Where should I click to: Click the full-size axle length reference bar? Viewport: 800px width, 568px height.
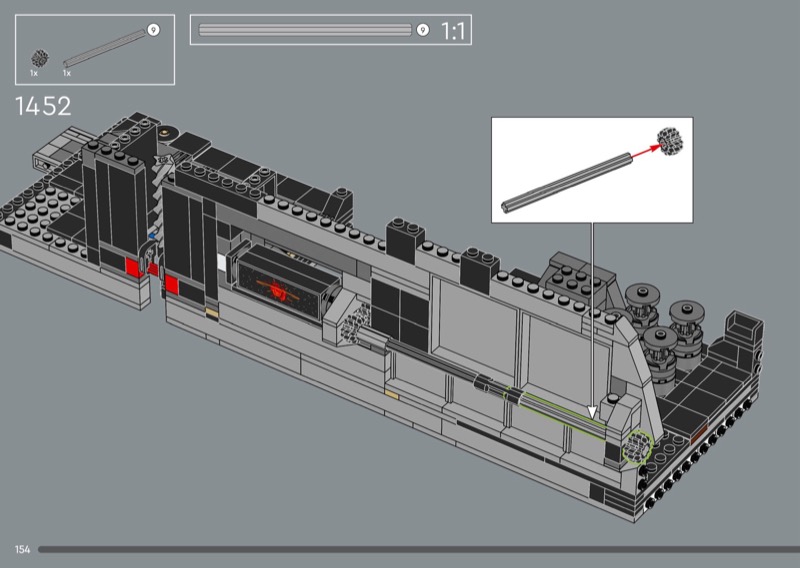click(x=305, y=30)
